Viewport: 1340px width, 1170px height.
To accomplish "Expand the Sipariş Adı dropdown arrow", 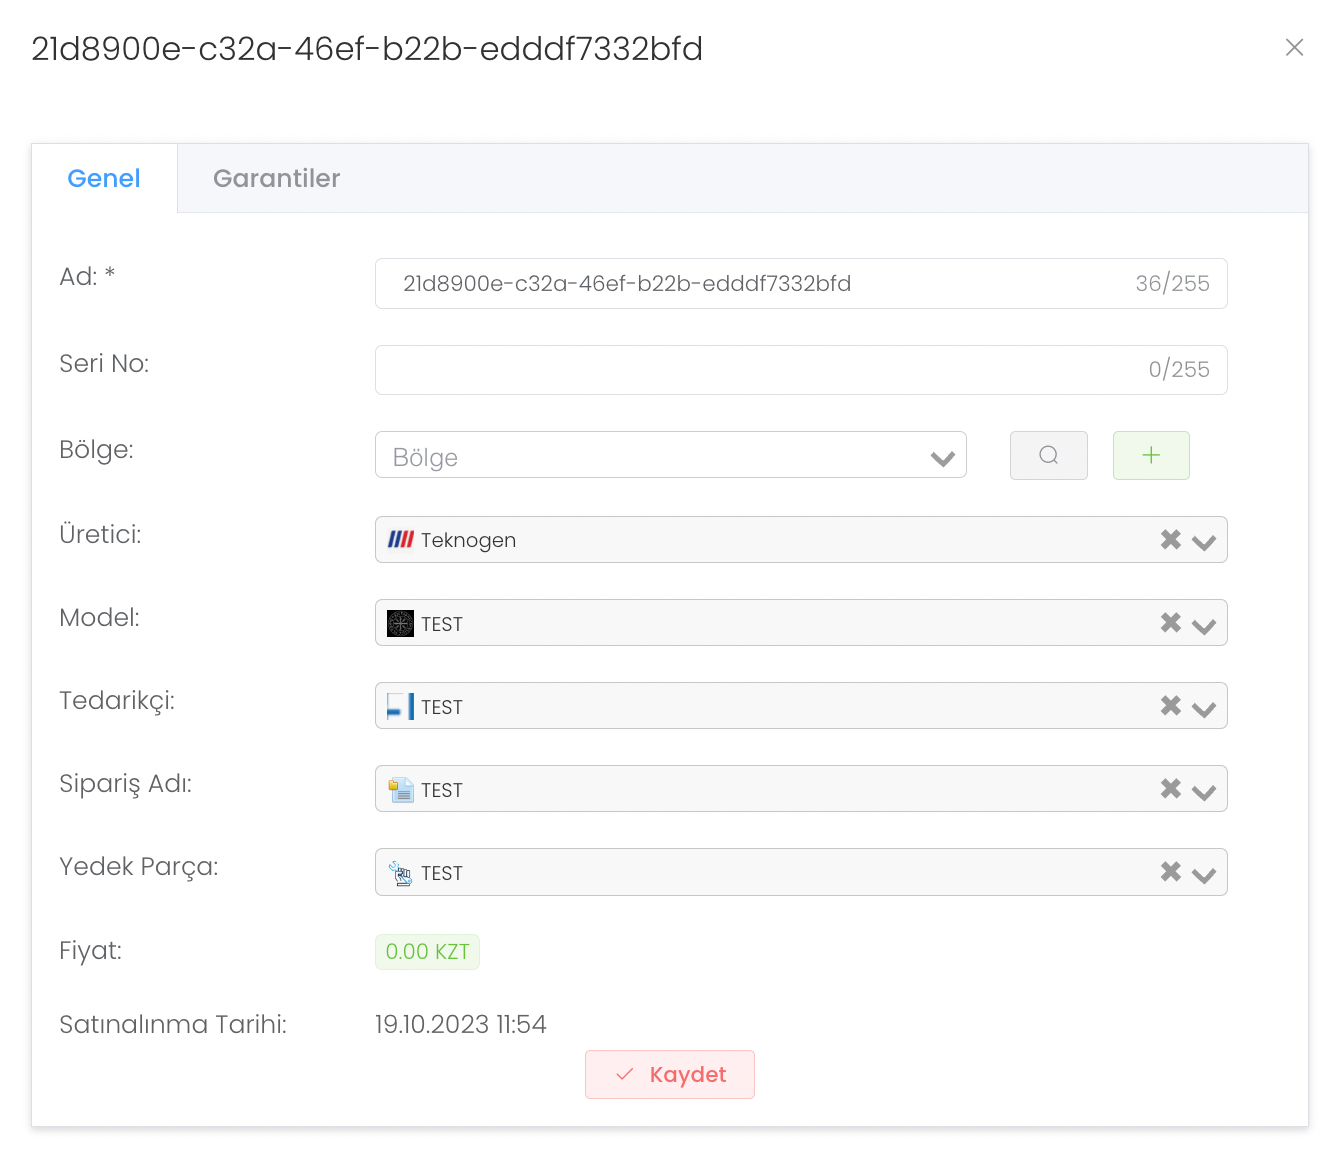I will (x=1204, y=790).
